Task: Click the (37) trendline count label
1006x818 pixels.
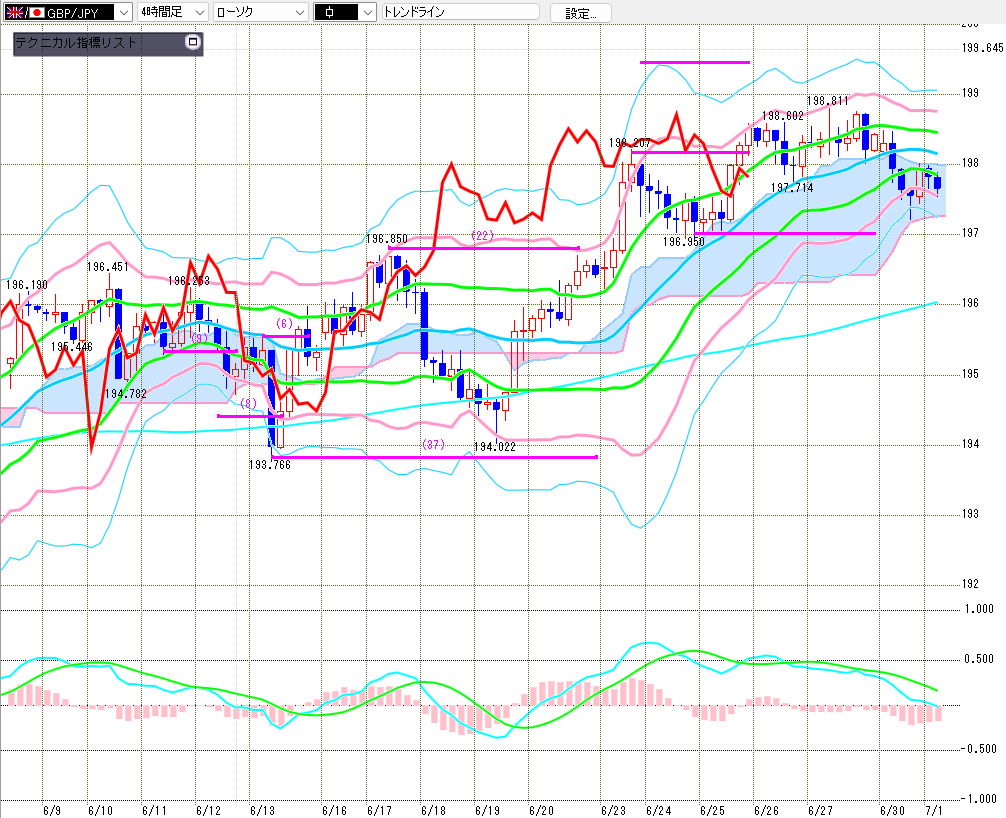Action: (433, 444)
